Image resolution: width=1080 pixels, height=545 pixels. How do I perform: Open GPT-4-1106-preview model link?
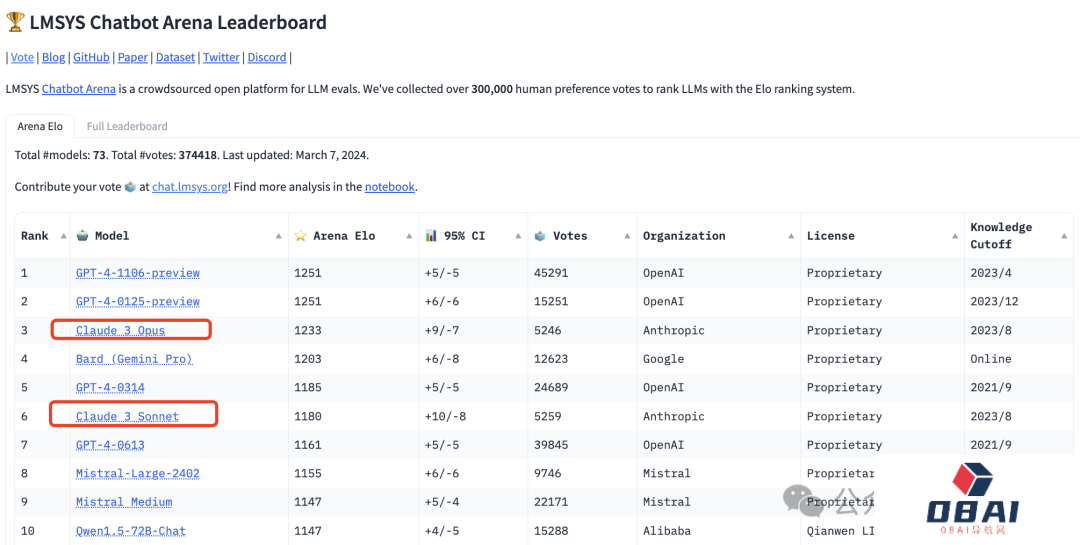point(138,273)
